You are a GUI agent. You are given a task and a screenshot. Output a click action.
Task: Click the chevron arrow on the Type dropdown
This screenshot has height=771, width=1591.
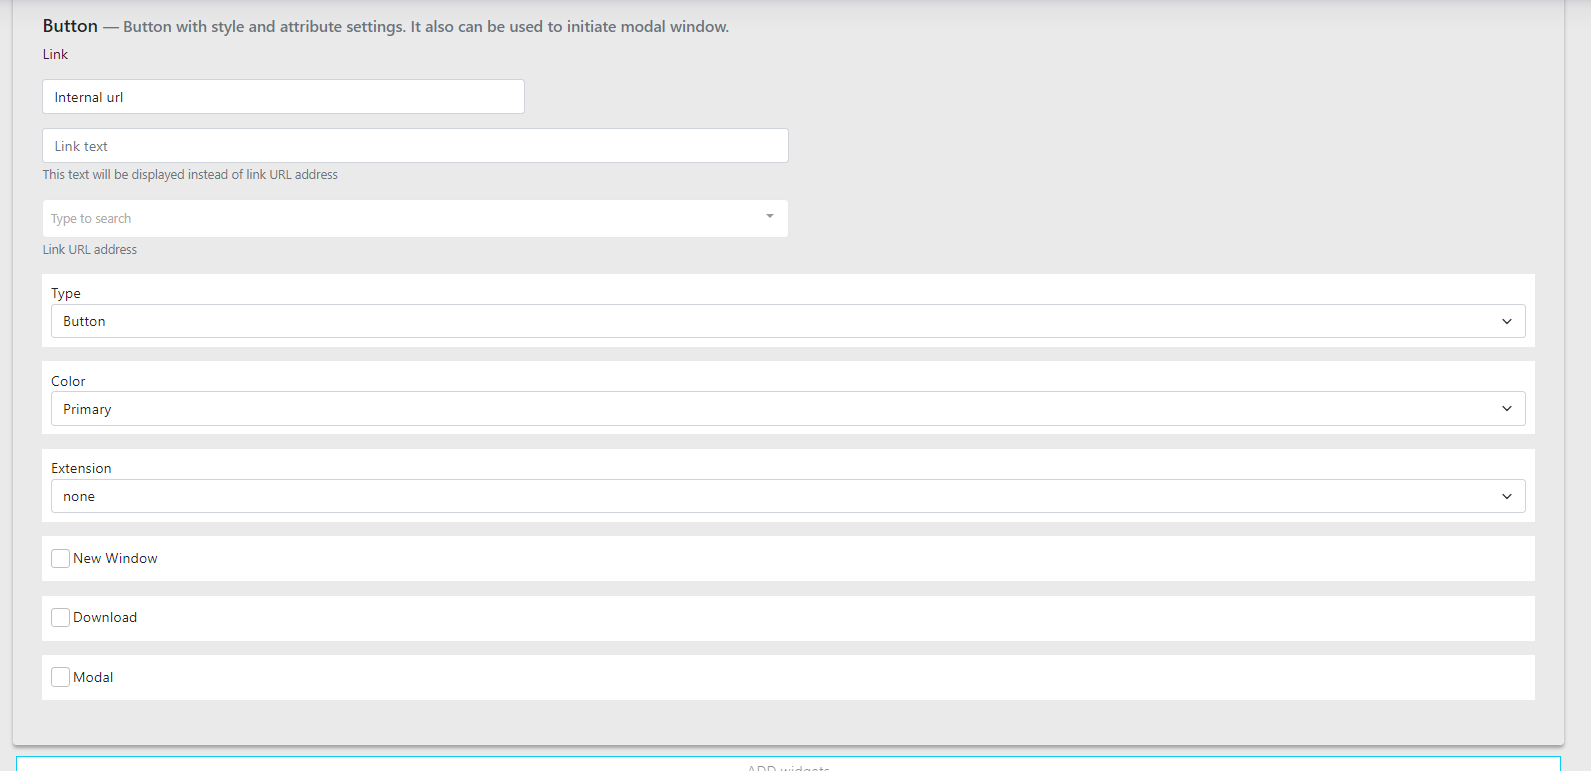[1506, 321]
